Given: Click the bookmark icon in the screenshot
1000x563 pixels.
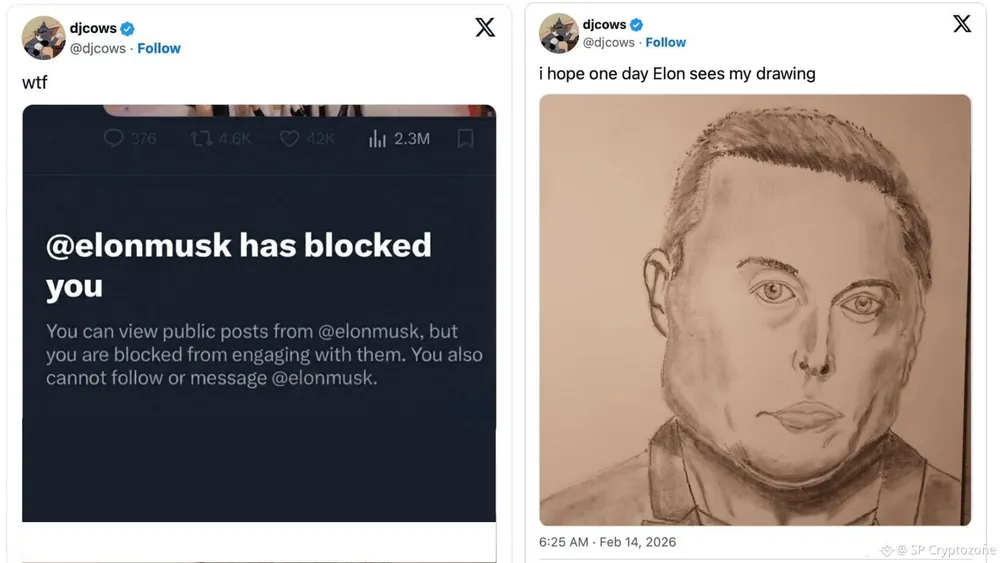Looking at the screenshot, I should pos(465,139).
